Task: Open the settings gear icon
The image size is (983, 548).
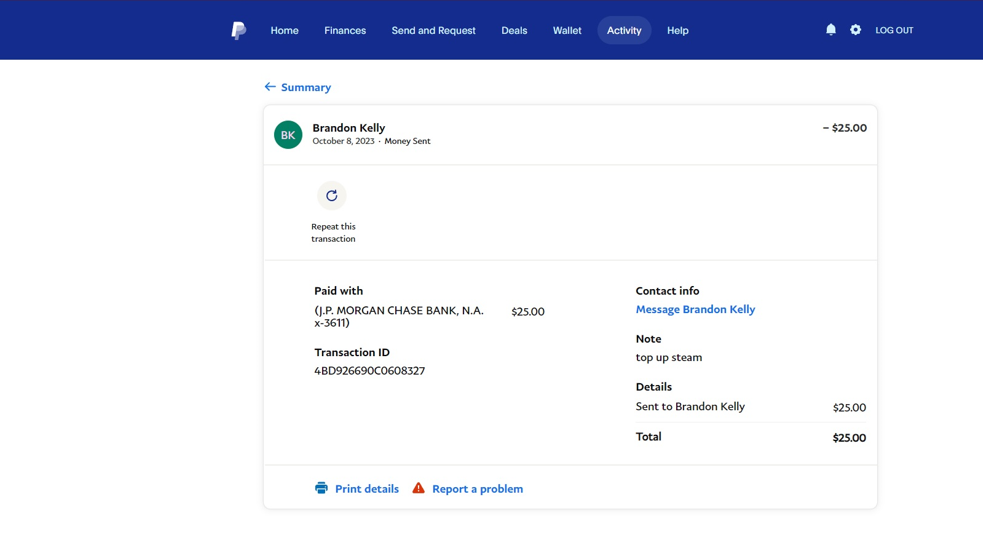Action: [x=855, y=29]
